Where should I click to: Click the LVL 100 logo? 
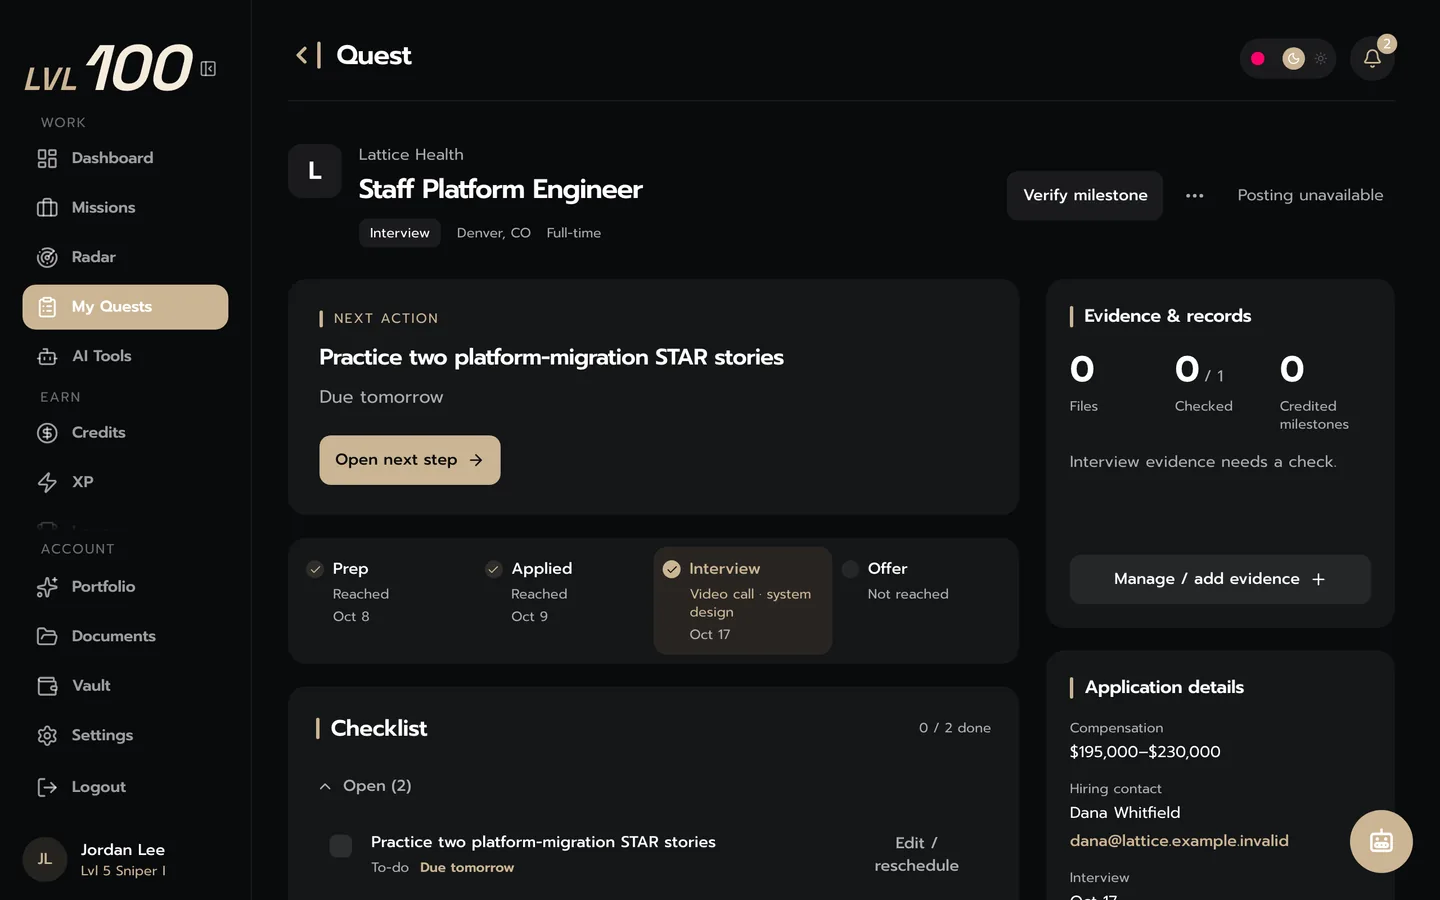[x=108, y=68]
